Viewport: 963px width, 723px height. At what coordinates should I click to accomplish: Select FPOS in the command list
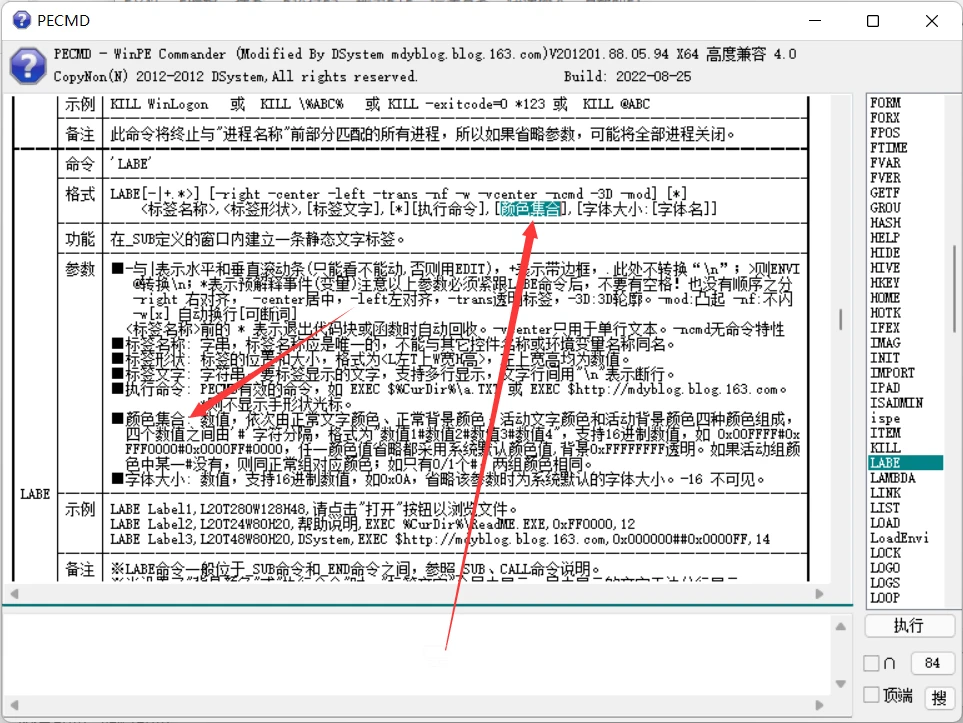click(884, 133)
